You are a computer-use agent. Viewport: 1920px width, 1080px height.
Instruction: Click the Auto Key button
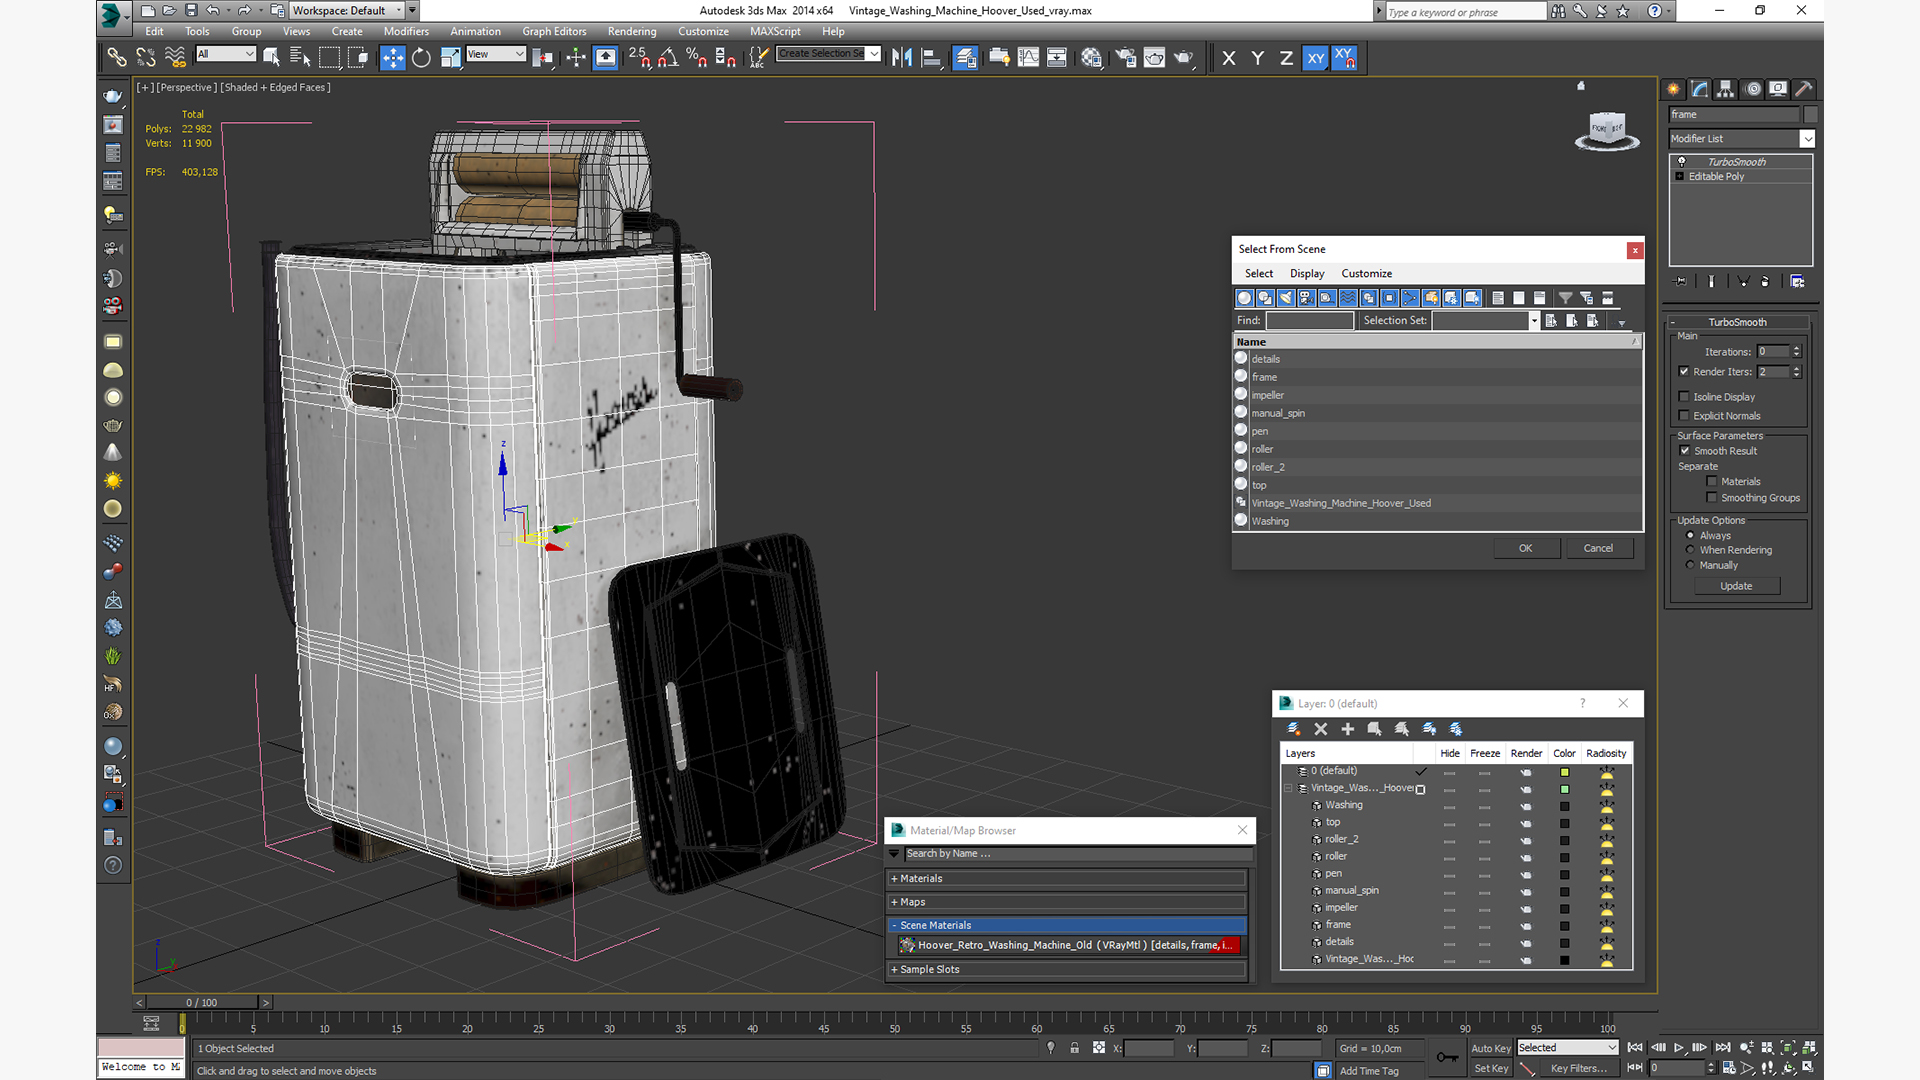point(1490,1049)
